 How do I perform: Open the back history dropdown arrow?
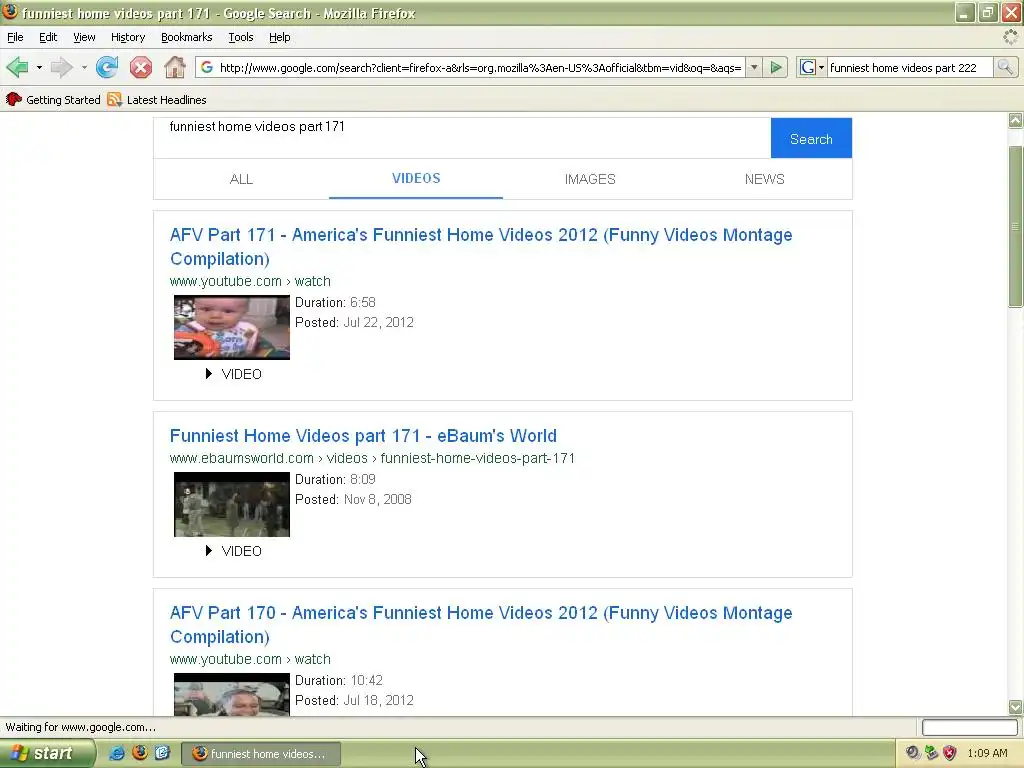pyautogui.click(x=39, y=67)
